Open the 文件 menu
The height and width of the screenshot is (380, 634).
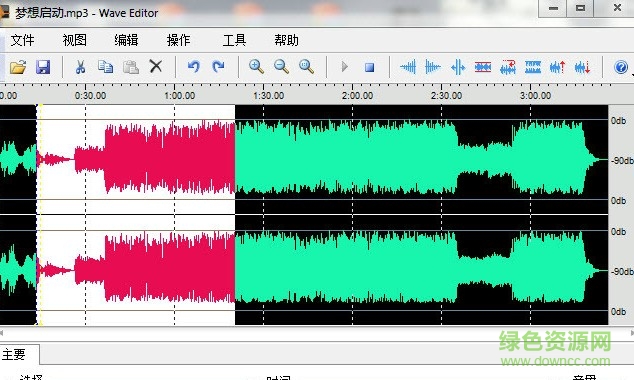coord(22,40)
